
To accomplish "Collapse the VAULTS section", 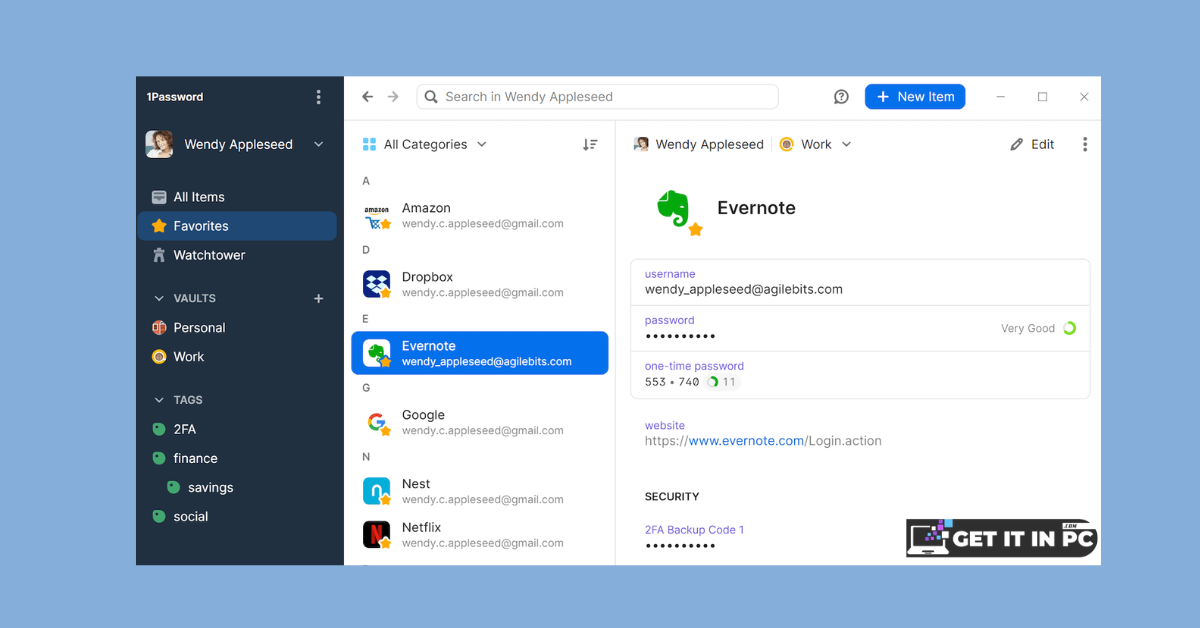I will click(159, 298).
